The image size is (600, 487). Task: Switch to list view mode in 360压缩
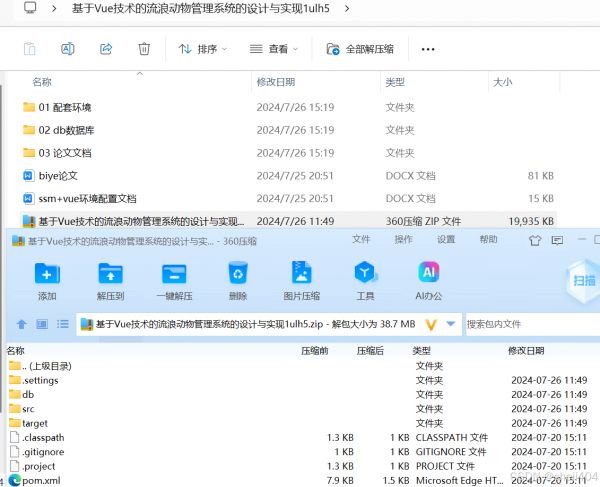pyautogui.click(x=63, y=324)
